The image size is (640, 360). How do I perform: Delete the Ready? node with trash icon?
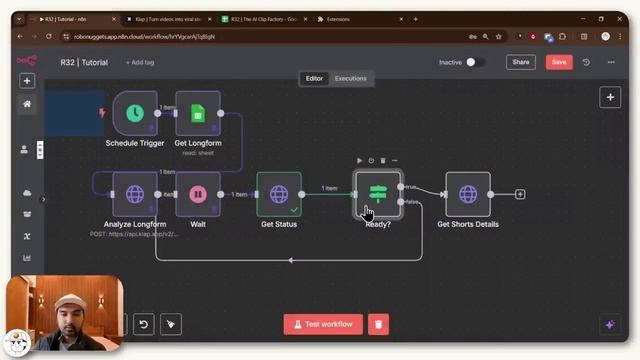point(383,160)
